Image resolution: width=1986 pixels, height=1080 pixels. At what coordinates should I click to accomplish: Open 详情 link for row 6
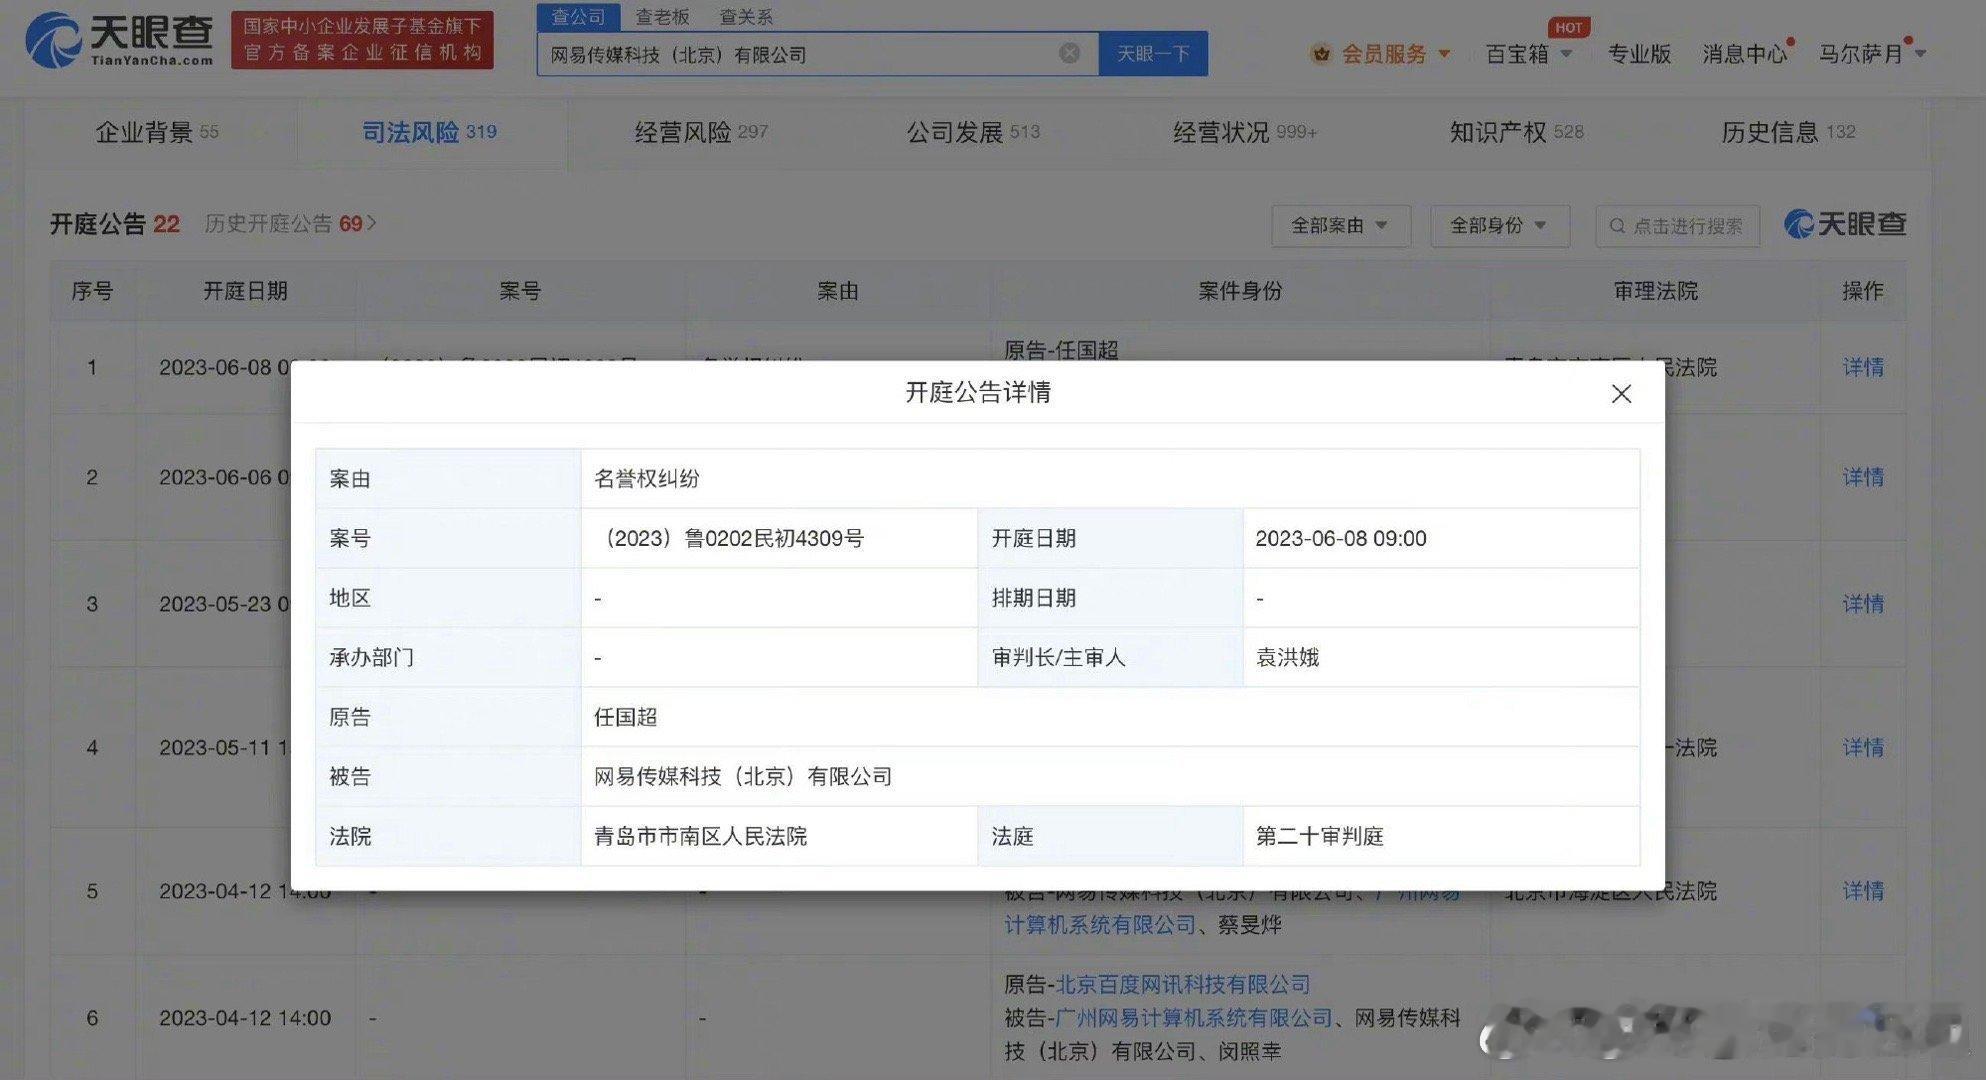pos(1862,1018)
